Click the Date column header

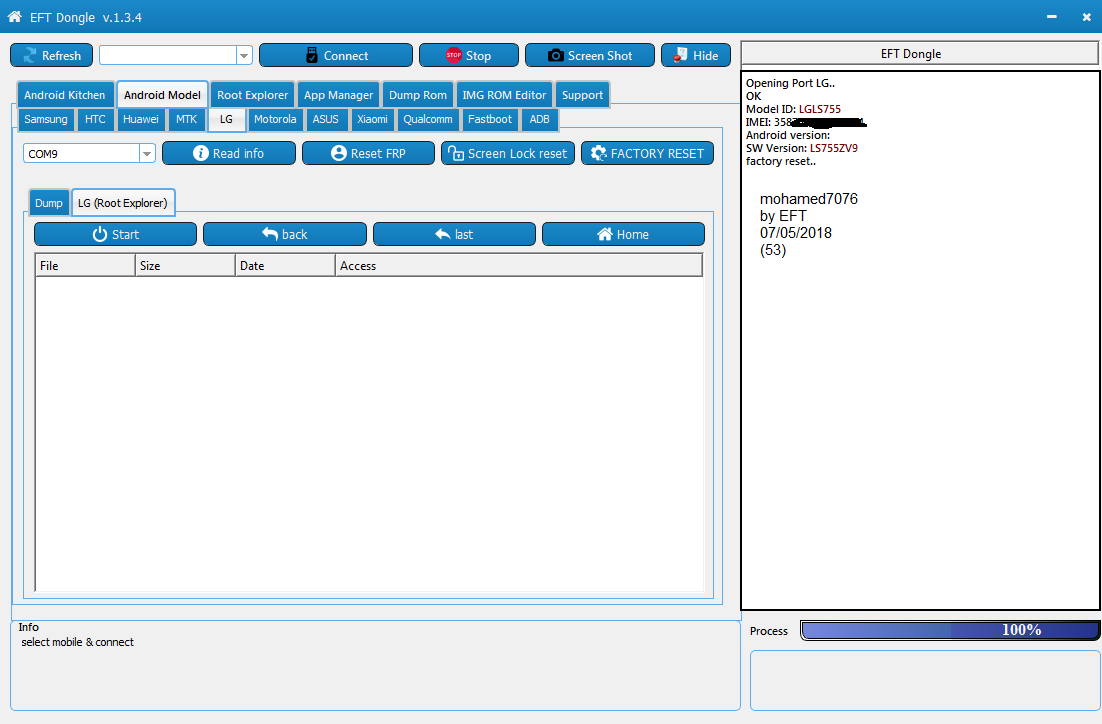click(285, 266)
